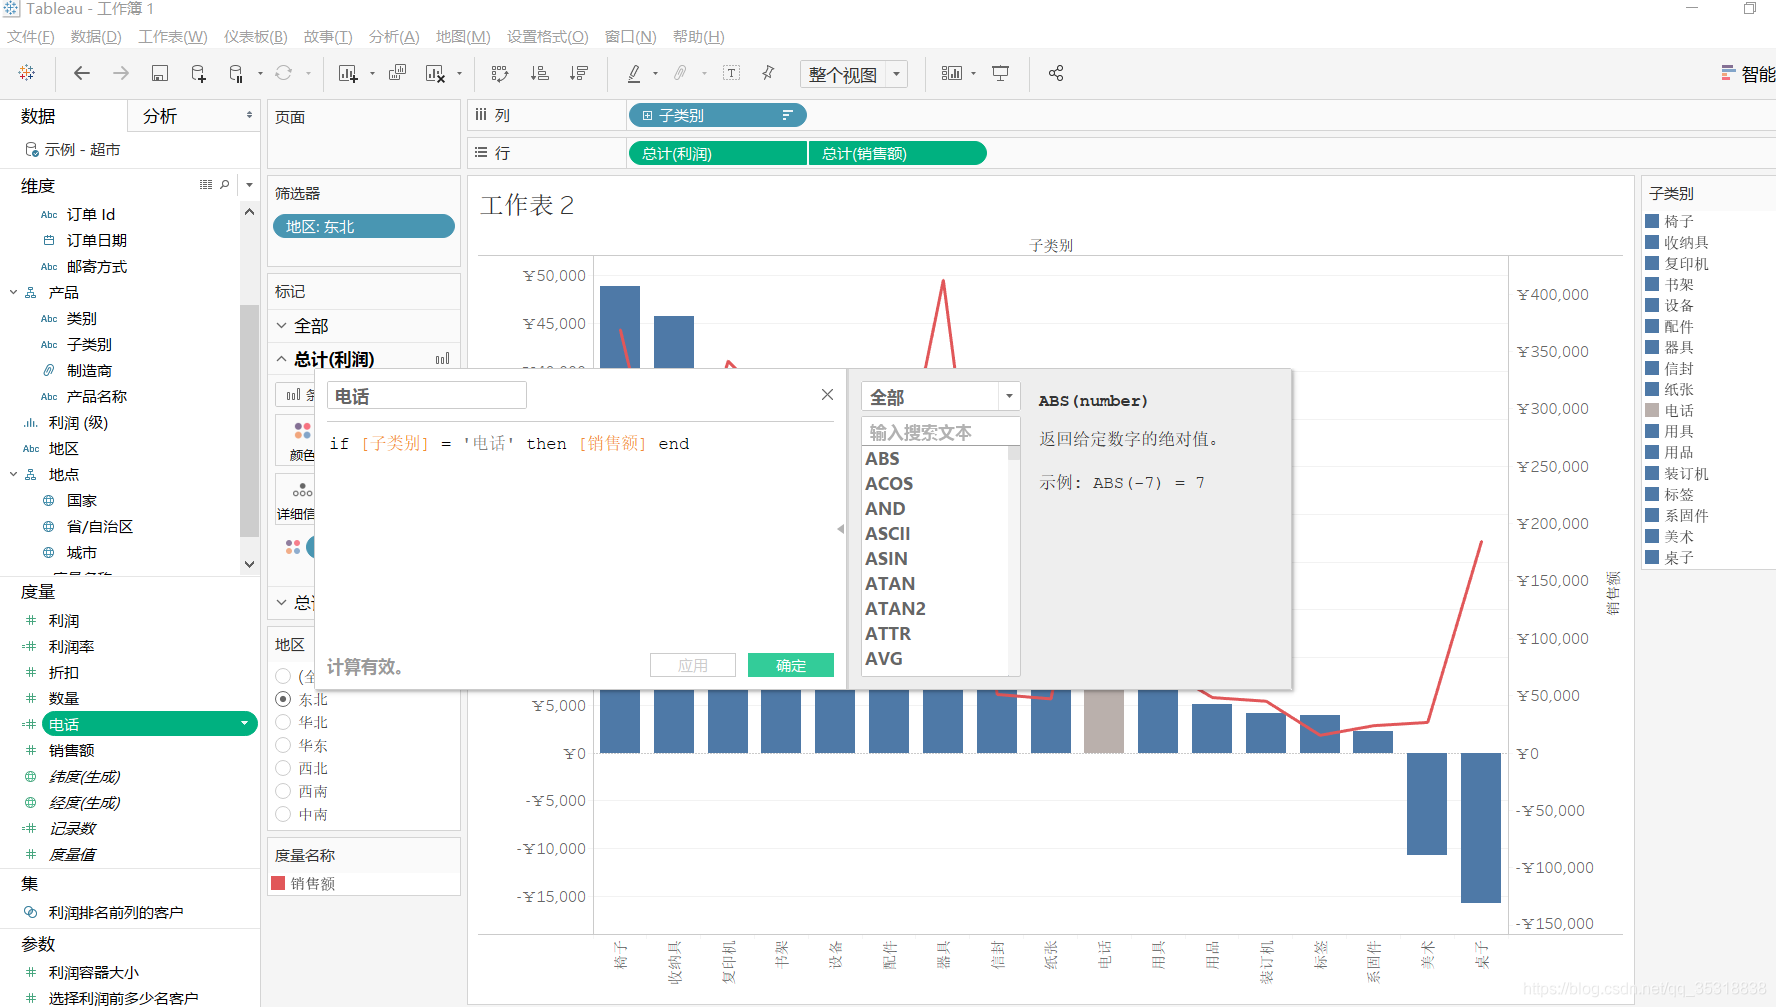The image size is (1776, 1007).
Task: Open the dimensions pane menu arrow
Action: tap(249, 185)
